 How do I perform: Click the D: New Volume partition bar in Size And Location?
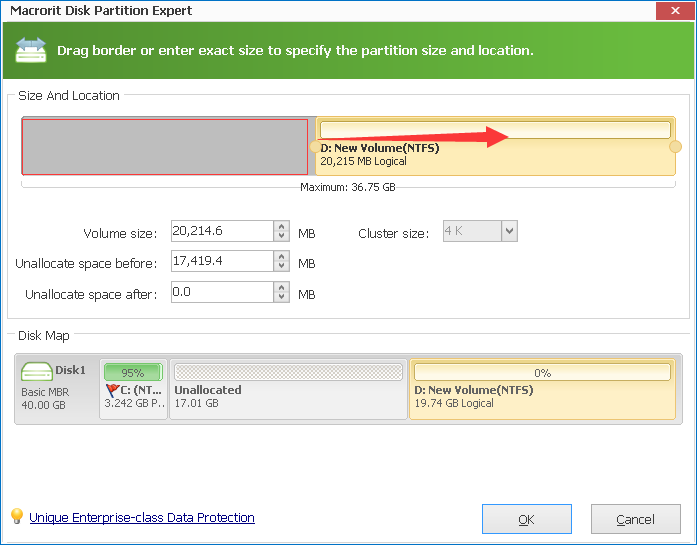[x=495, y=146]
